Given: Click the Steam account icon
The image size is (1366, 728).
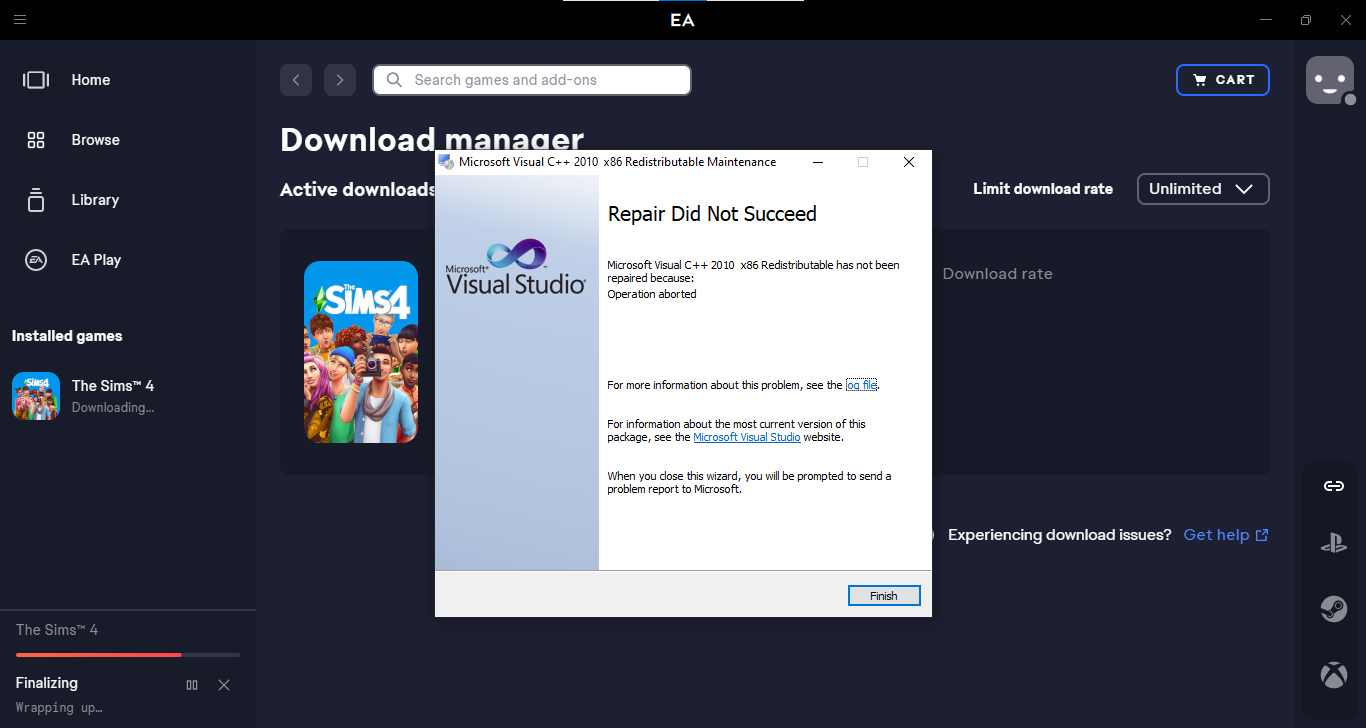Looking at the screenshot, I should tap(1333, 609).
